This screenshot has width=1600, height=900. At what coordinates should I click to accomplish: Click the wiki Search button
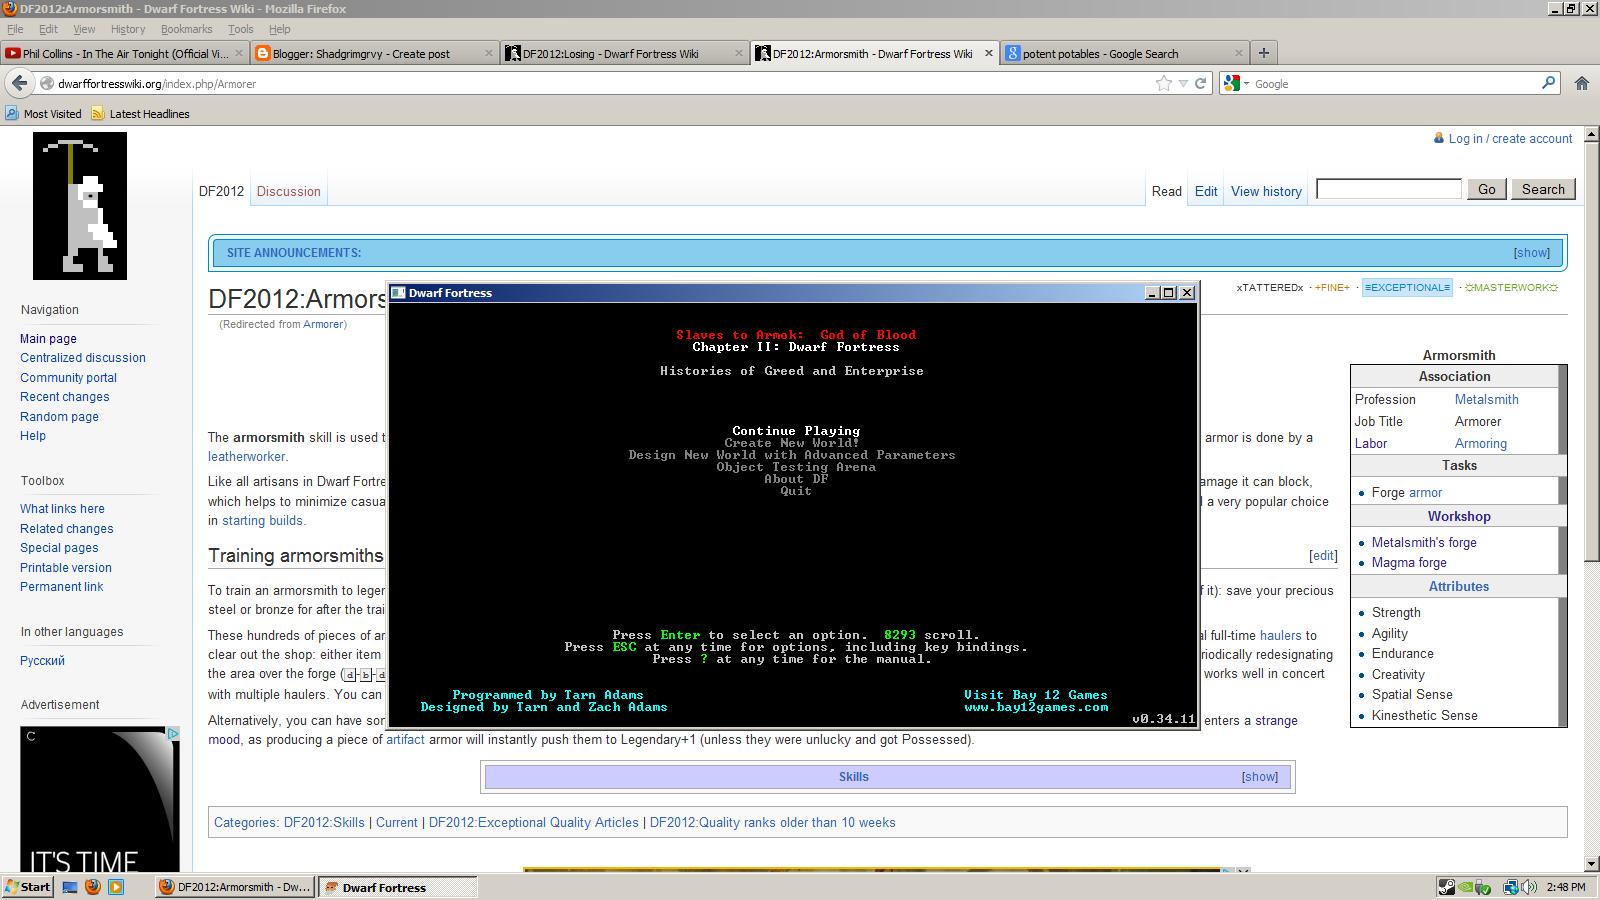[1543, 189]
